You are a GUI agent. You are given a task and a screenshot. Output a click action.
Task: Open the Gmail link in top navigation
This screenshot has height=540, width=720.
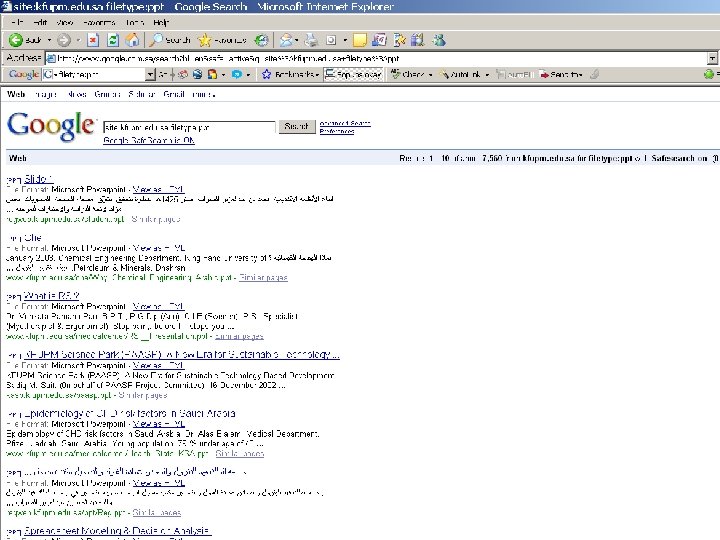[x=174, y=95]
